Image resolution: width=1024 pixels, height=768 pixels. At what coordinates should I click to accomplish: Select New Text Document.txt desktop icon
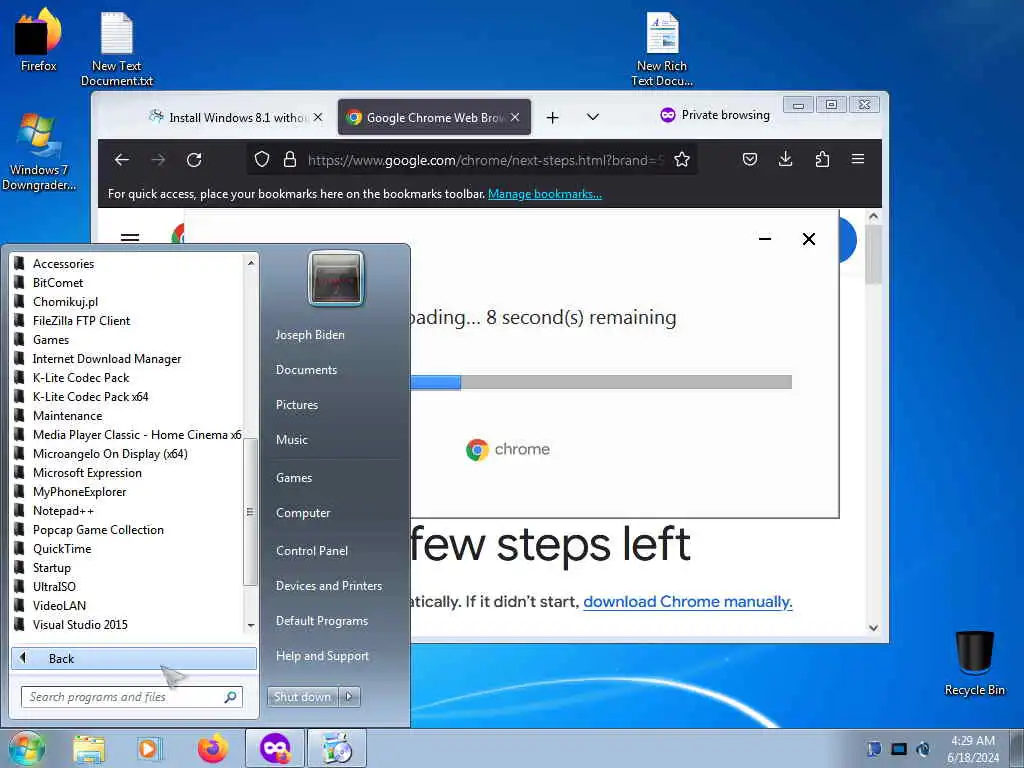coord(117,50)
